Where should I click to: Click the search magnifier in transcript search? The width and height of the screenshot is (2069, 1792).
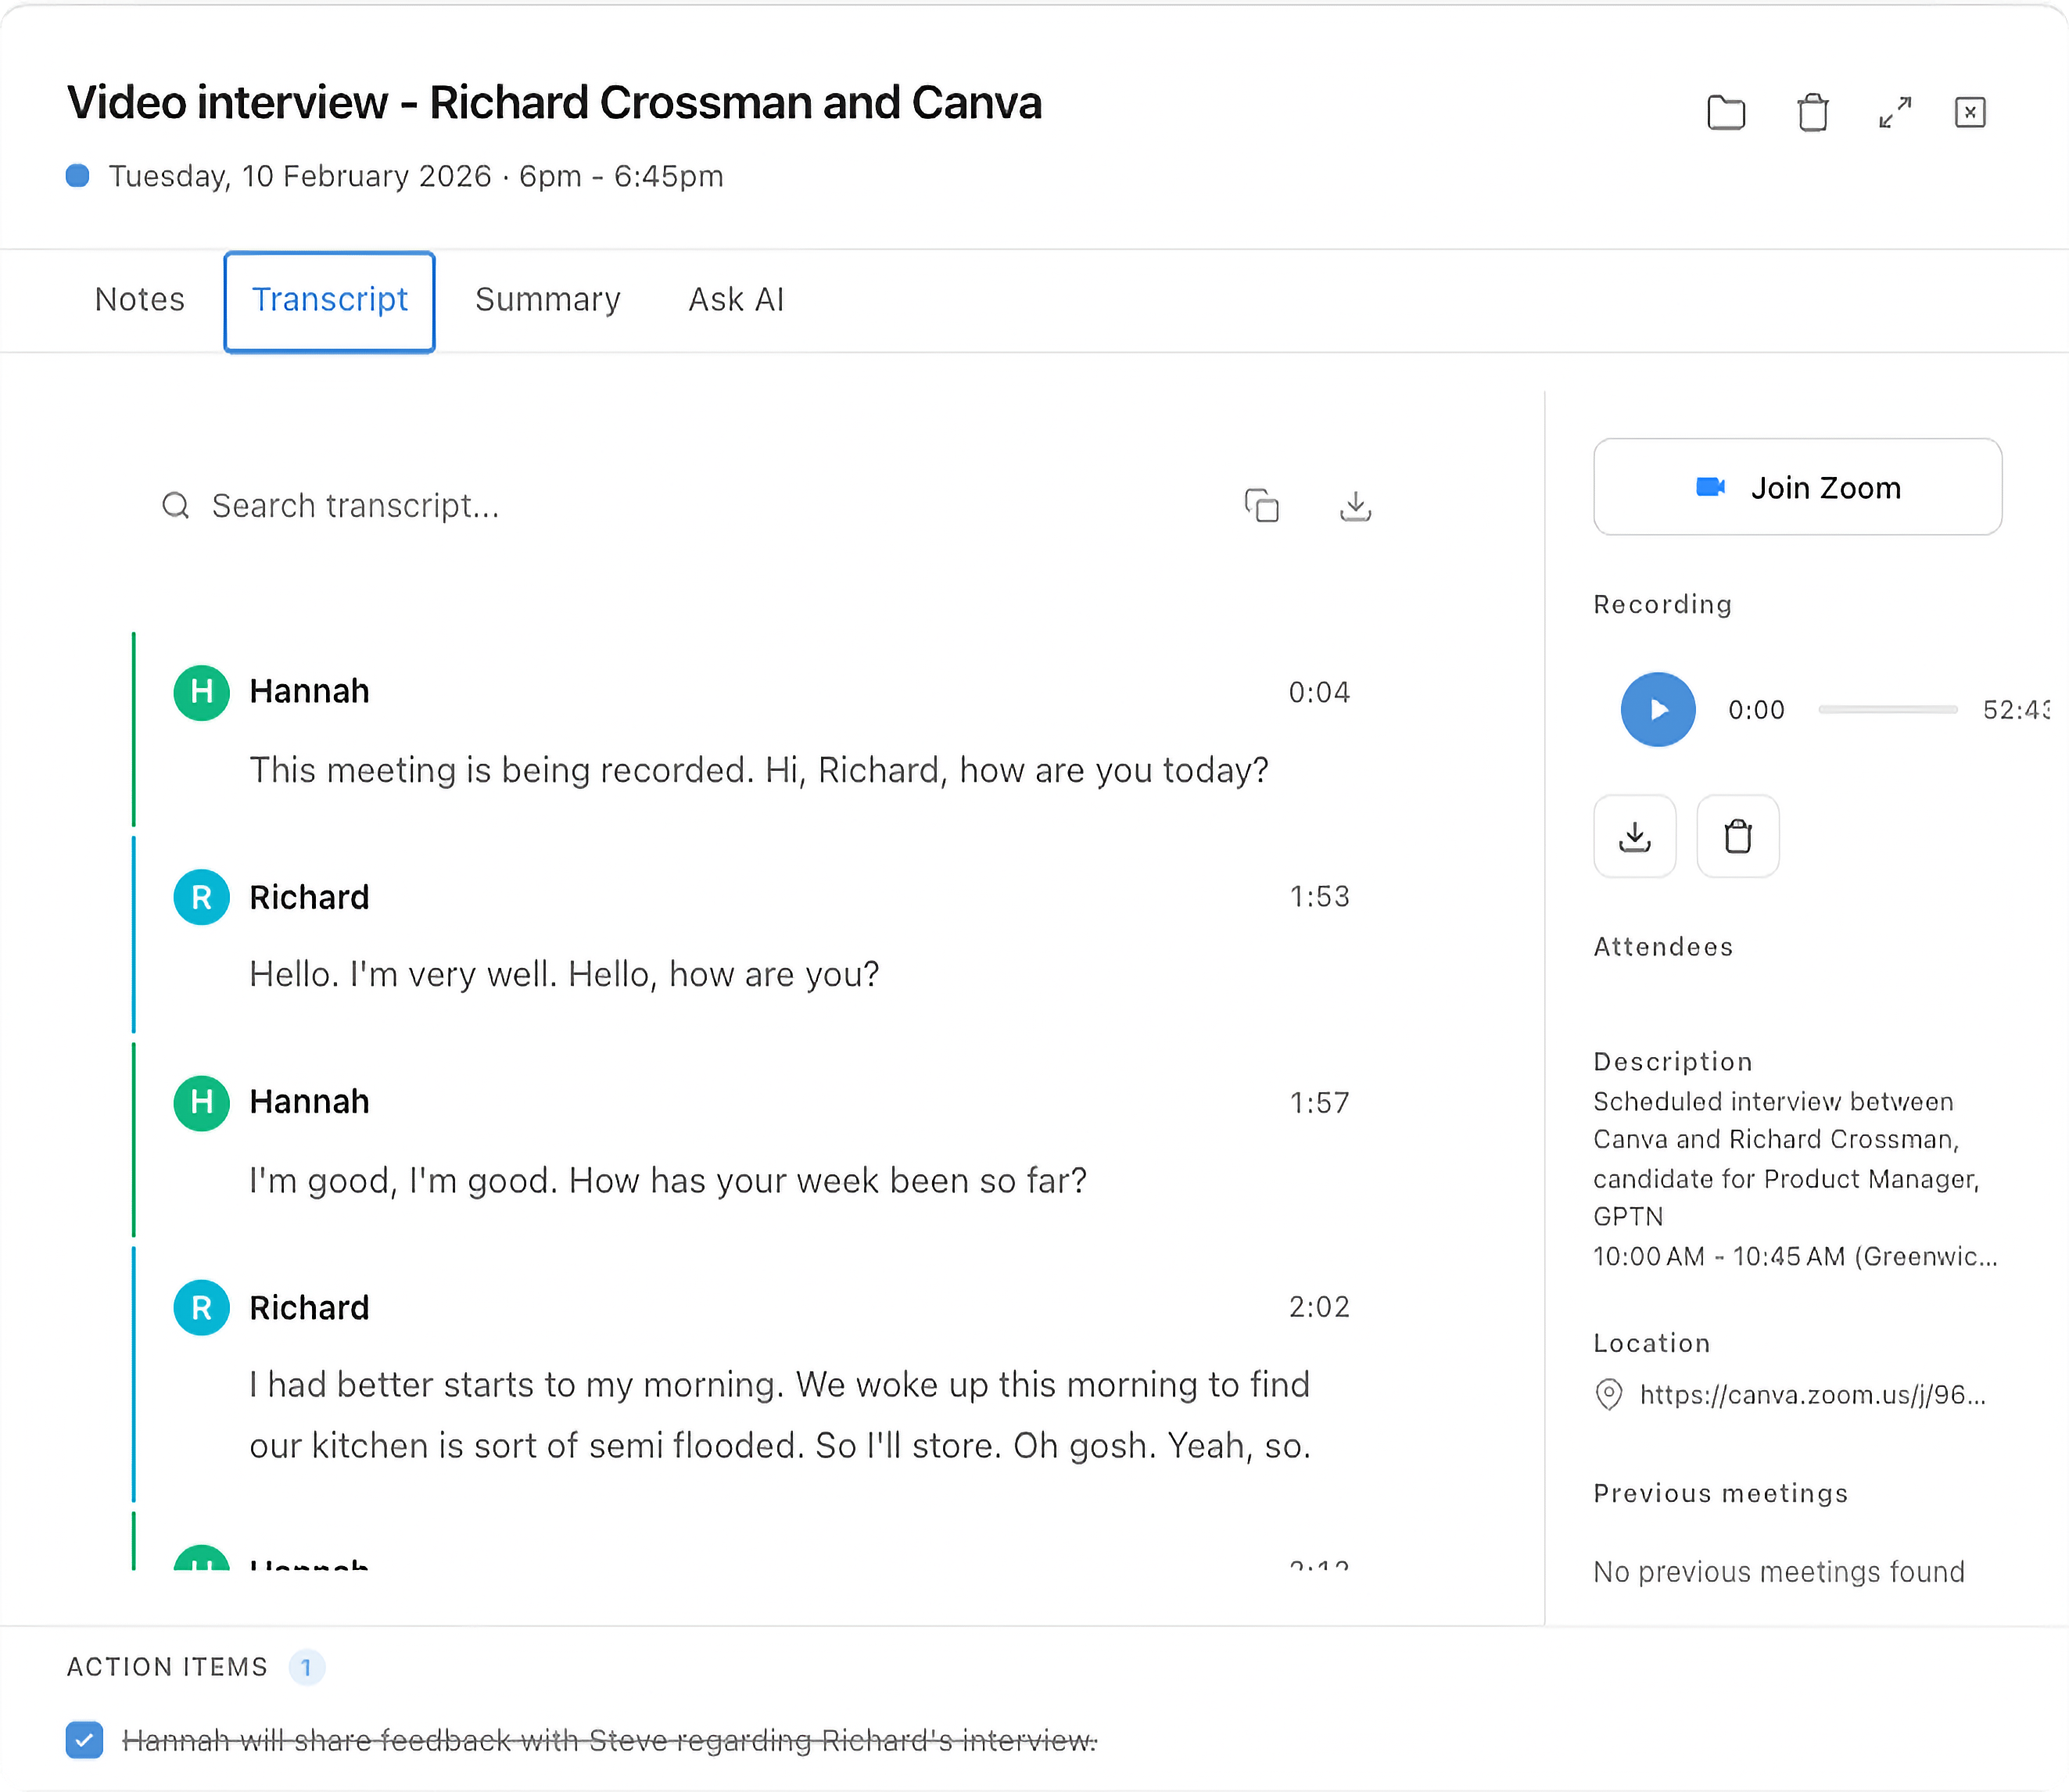(176, 506)
